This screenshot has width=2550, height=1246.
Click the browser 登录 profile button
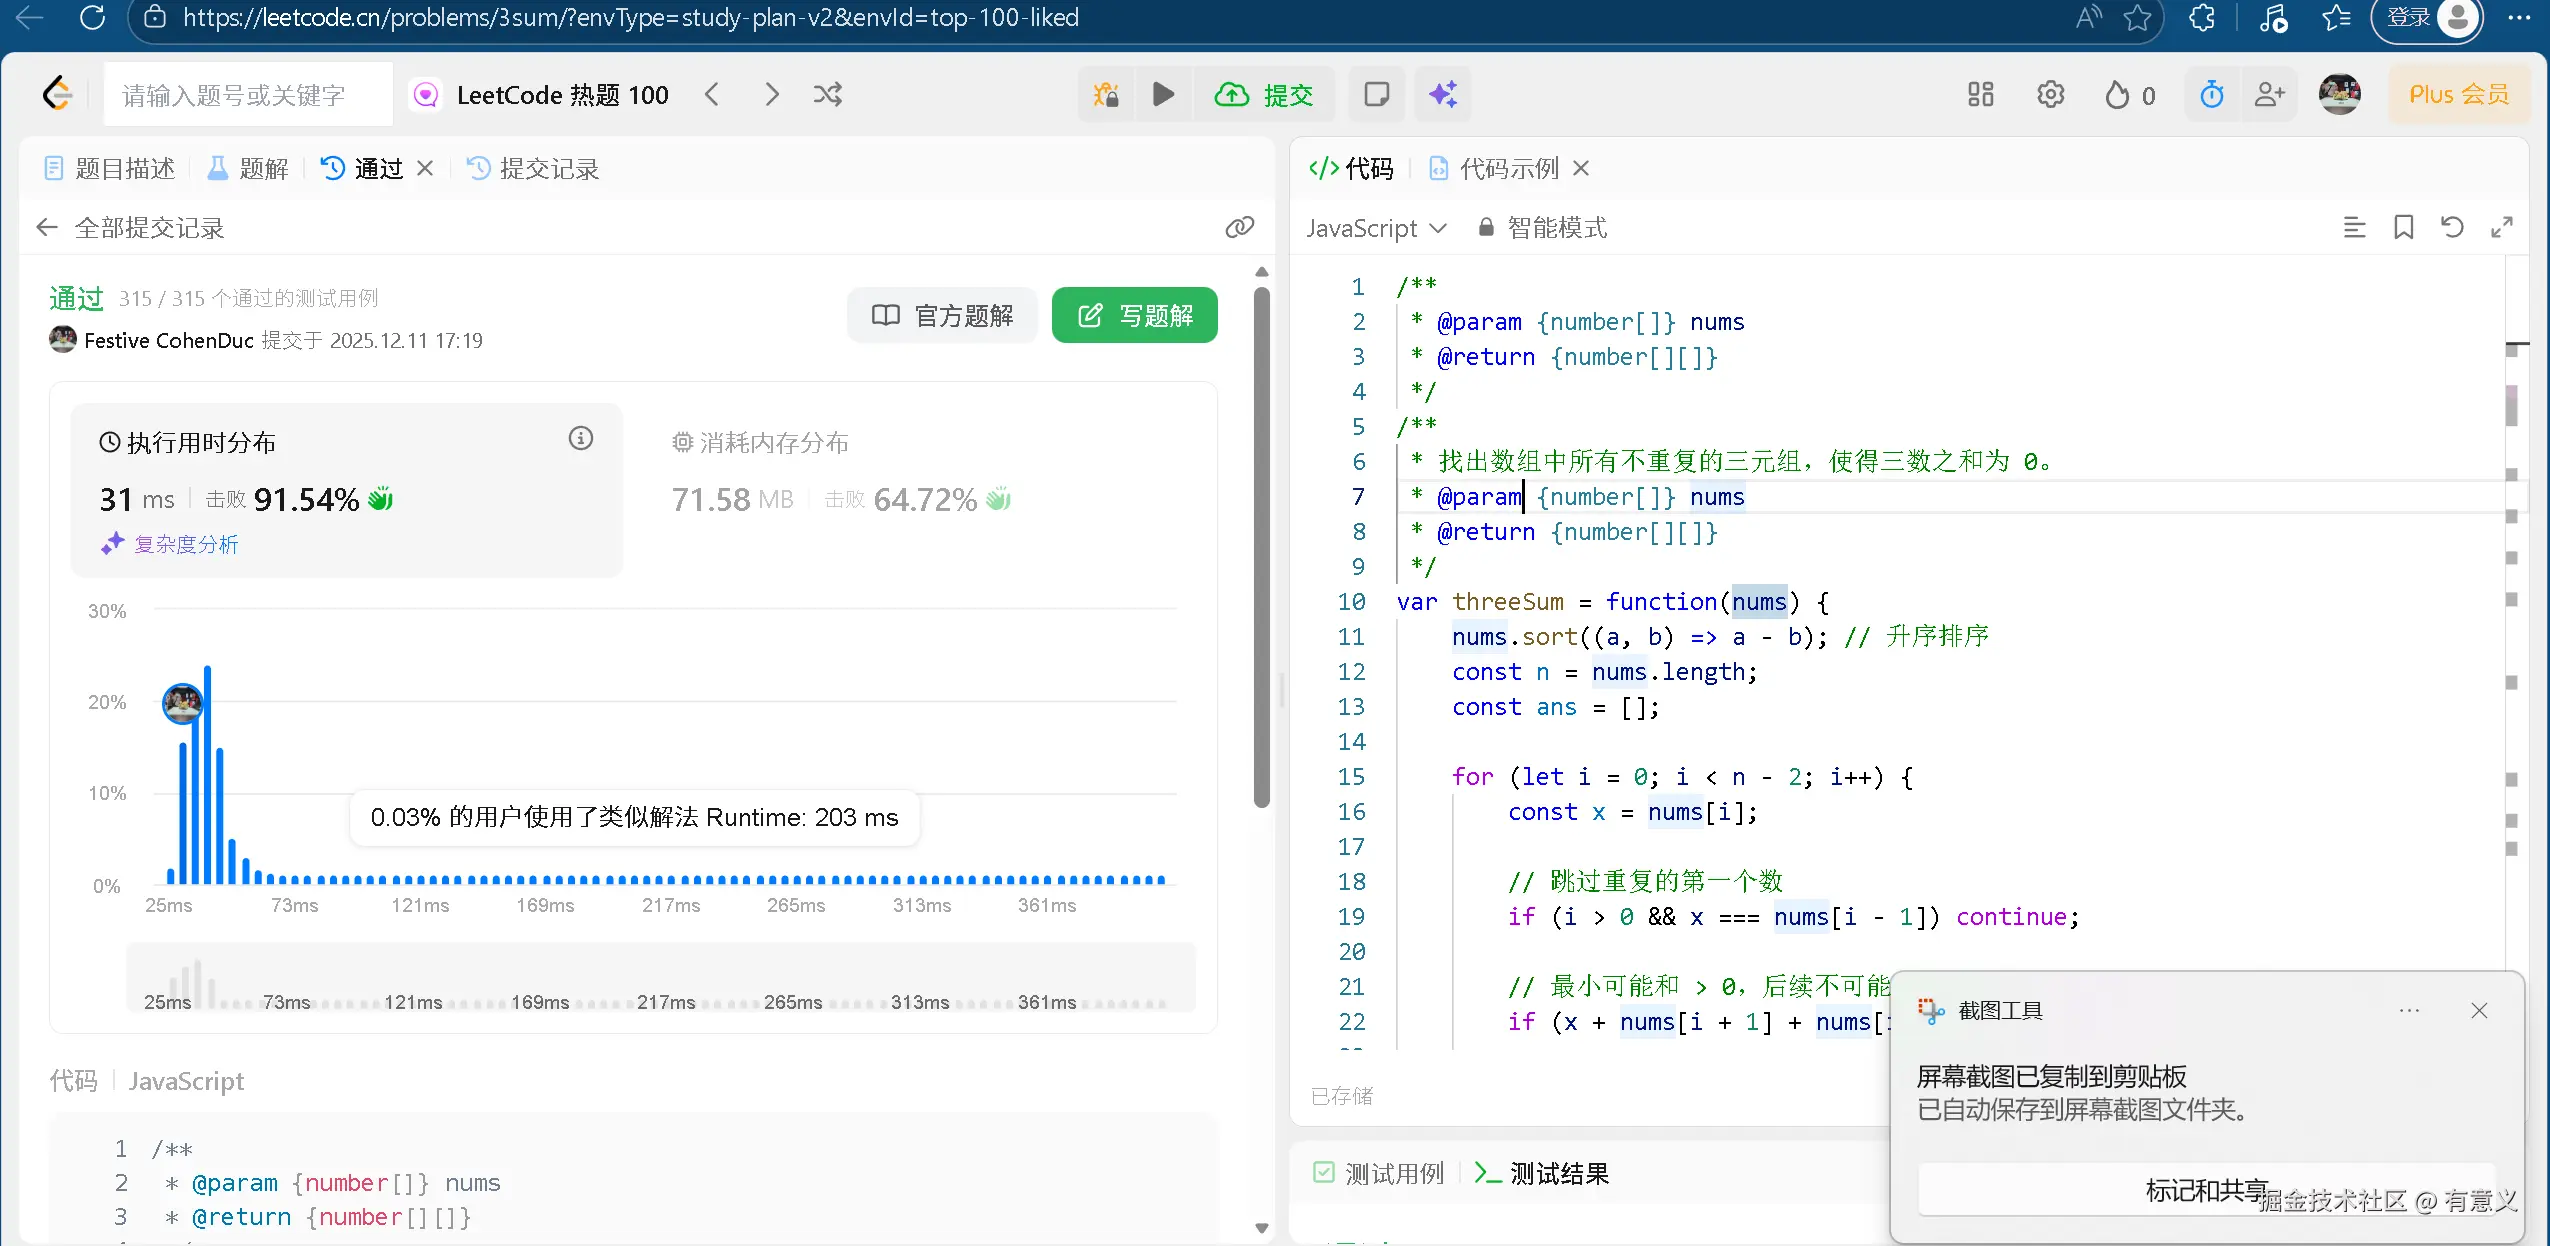(2428, 18)
